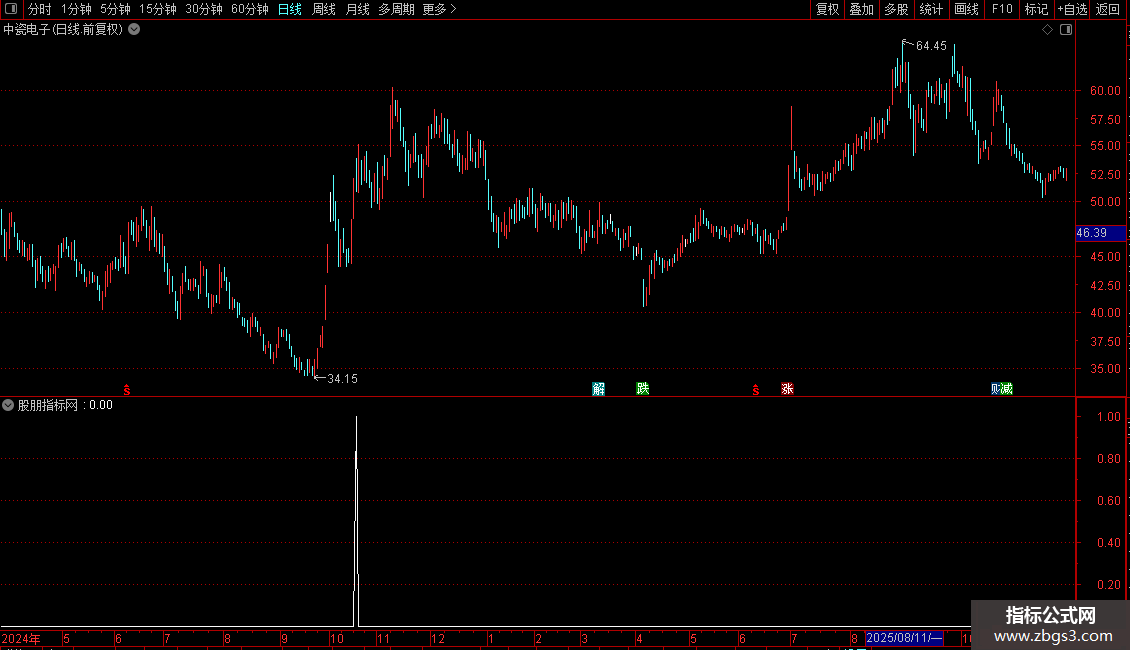This screenshot has height=650, width=1130.
Task: Click the 解 event marker under chart
Action: tap(599, 389)
